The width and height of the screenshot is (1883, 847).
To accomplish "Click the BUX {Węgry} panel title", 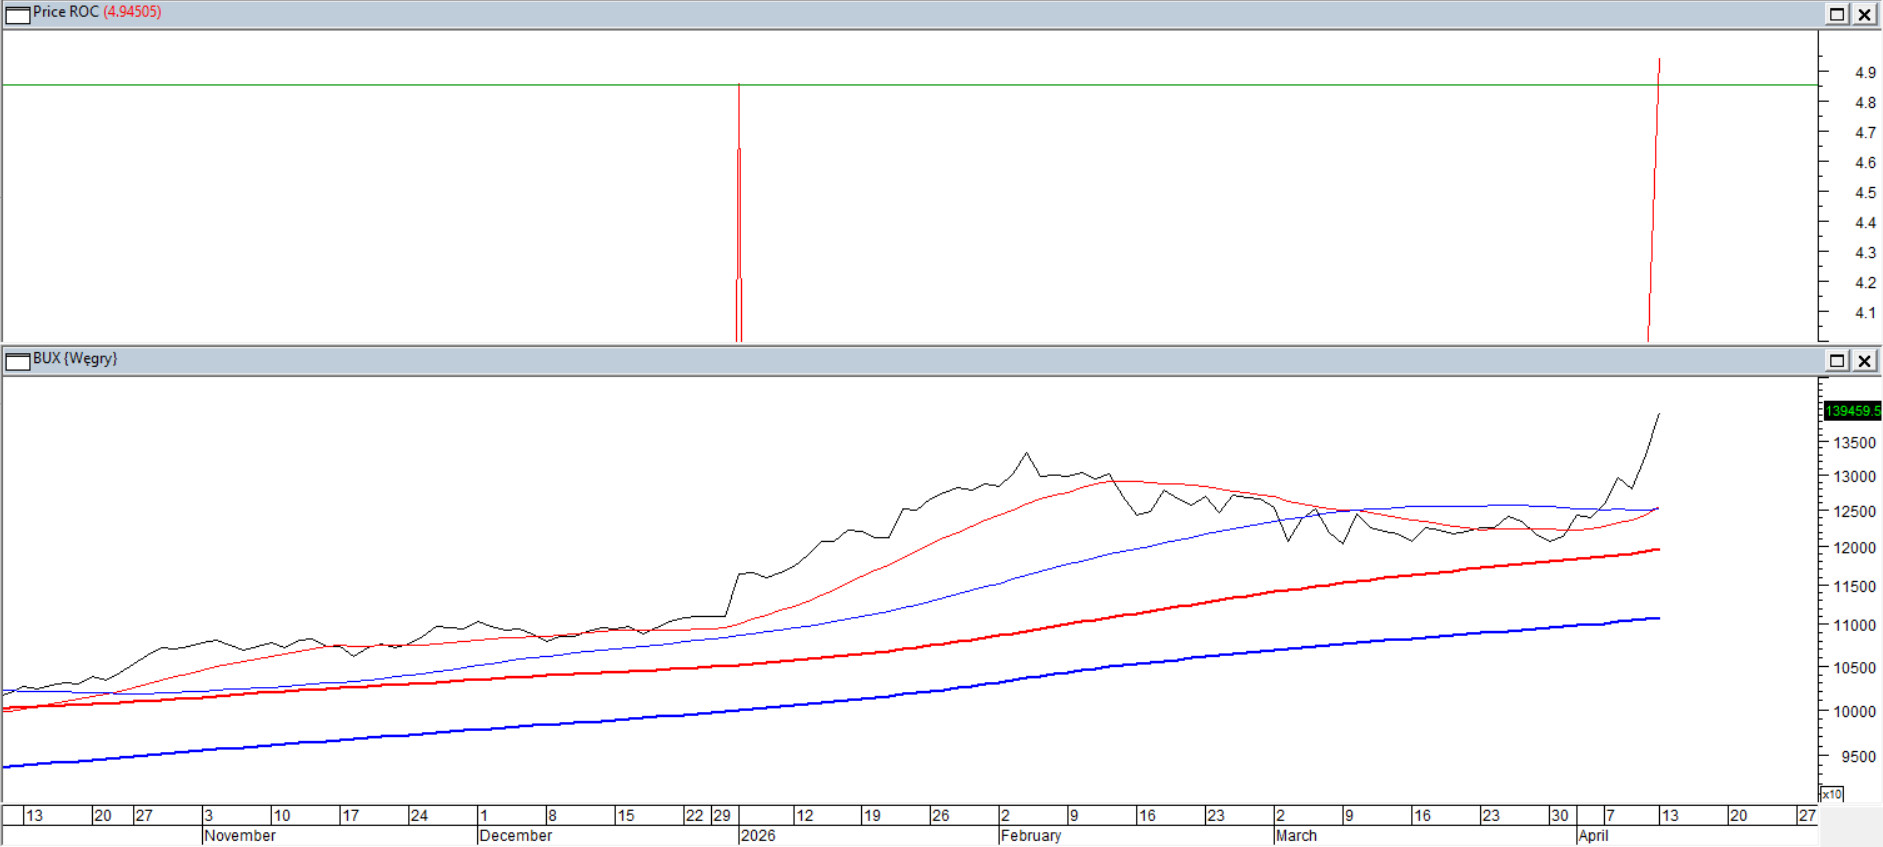I will point(75,358).
